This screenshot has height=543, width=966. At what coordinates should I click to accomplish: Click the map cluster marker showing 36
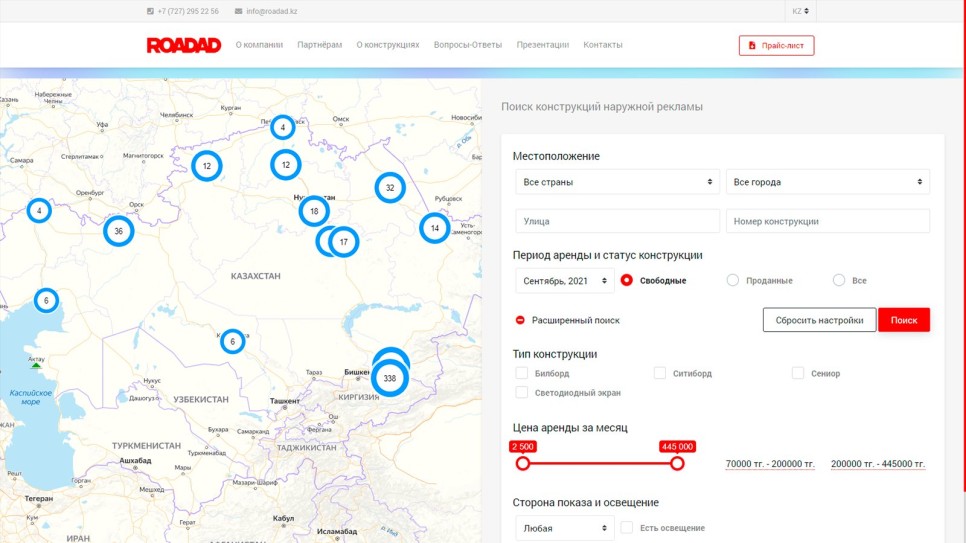[x=119, y=231]
